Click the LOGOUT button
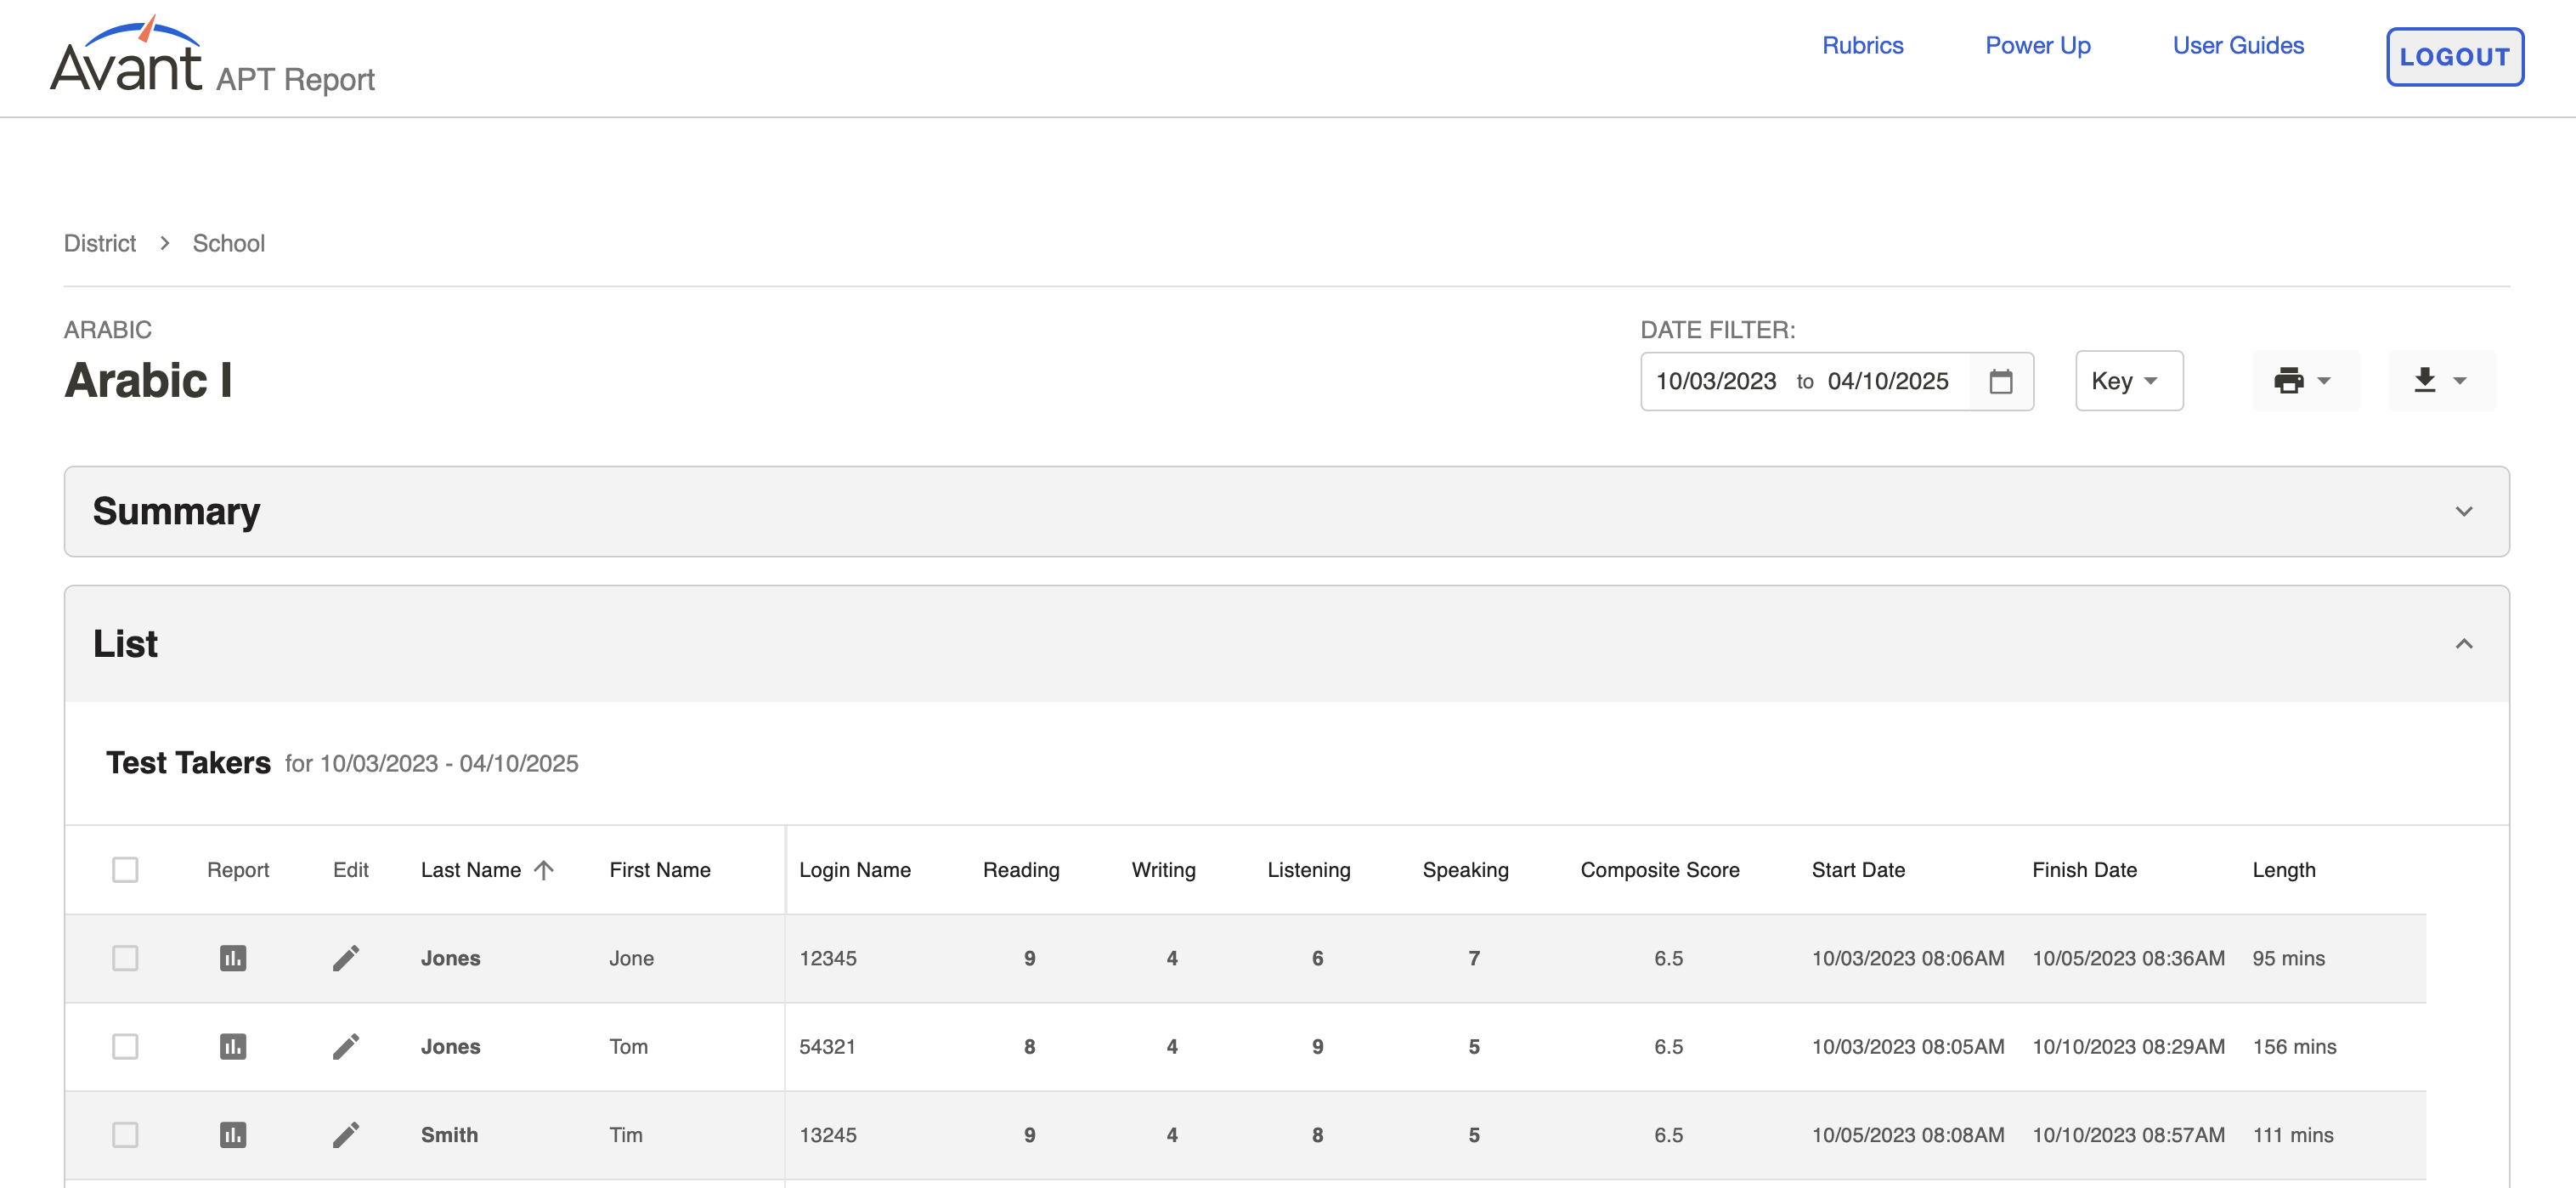The height and width of the screenshot is (1188, 2576). pyautogui.click(x=2455, y=57)
